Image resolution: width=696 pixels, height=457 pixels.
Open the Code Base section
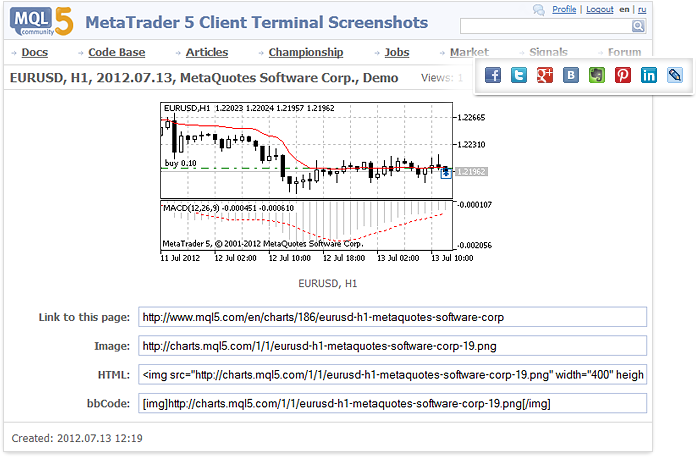point(117,52)
